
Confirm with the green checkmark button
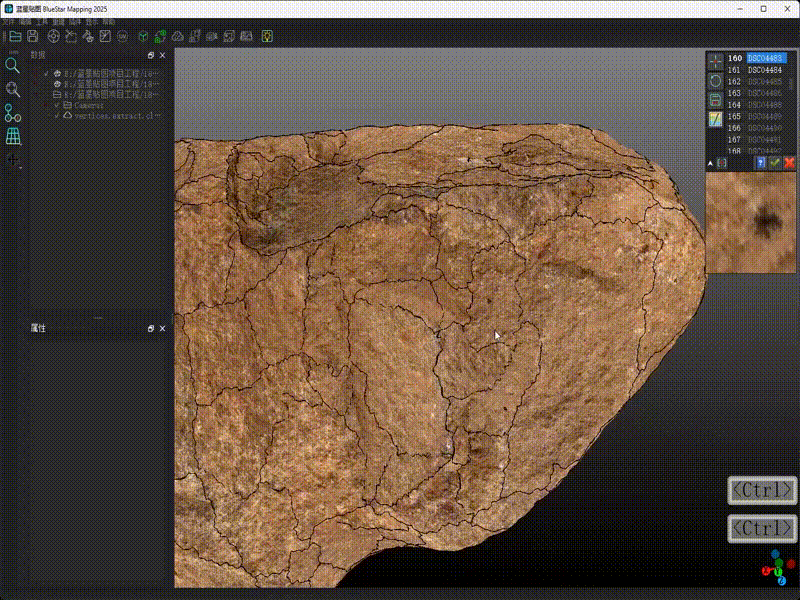point(775,163)
